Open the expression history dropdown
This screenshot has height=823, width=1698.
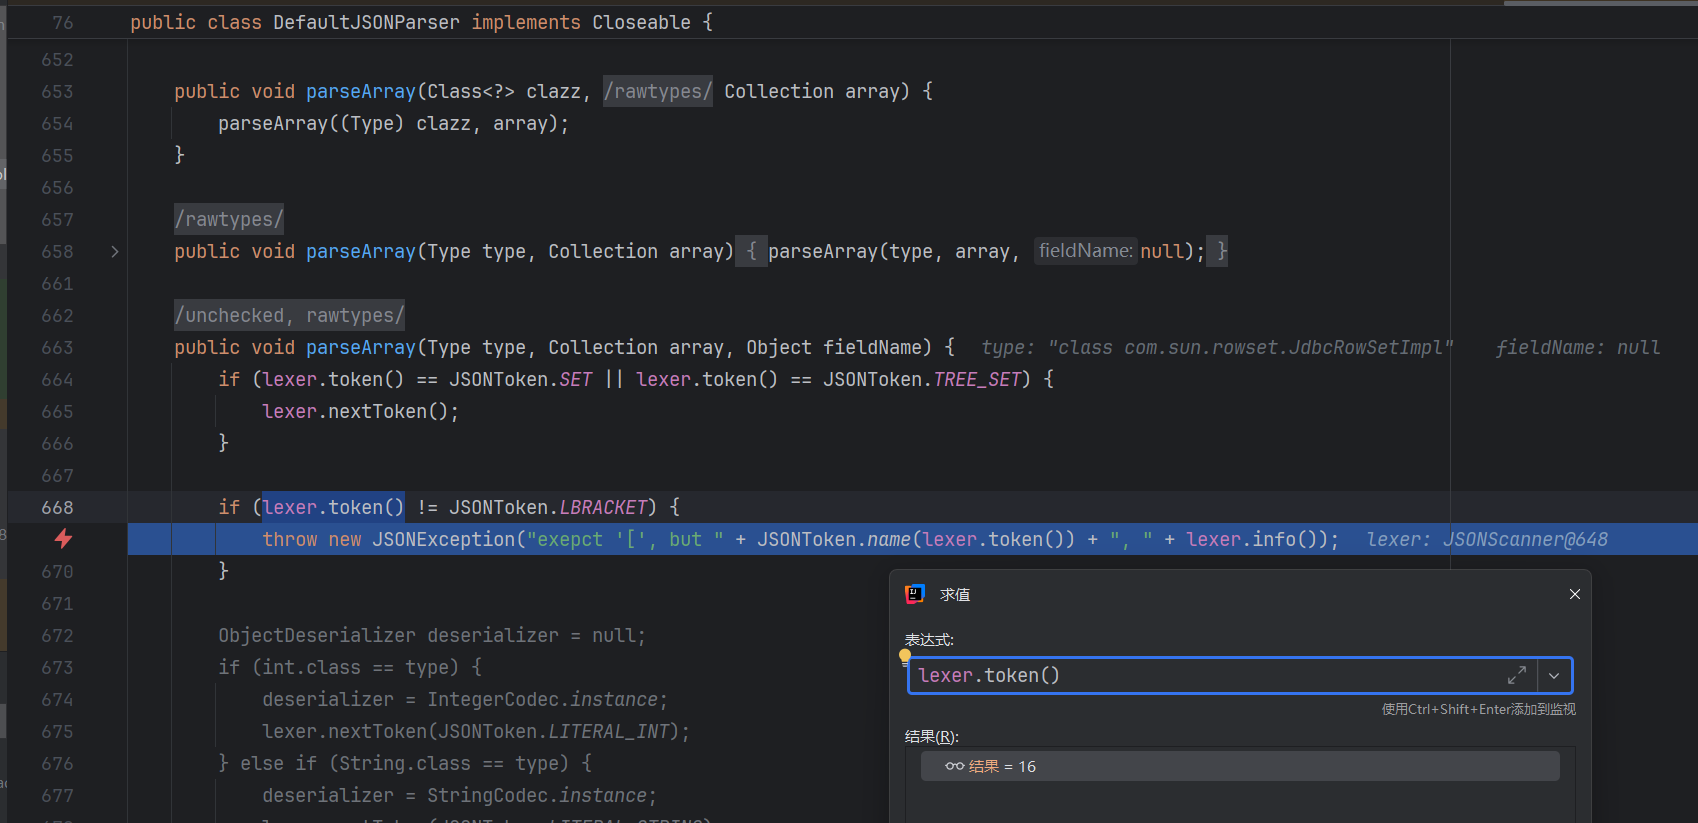click(1554, 676)
